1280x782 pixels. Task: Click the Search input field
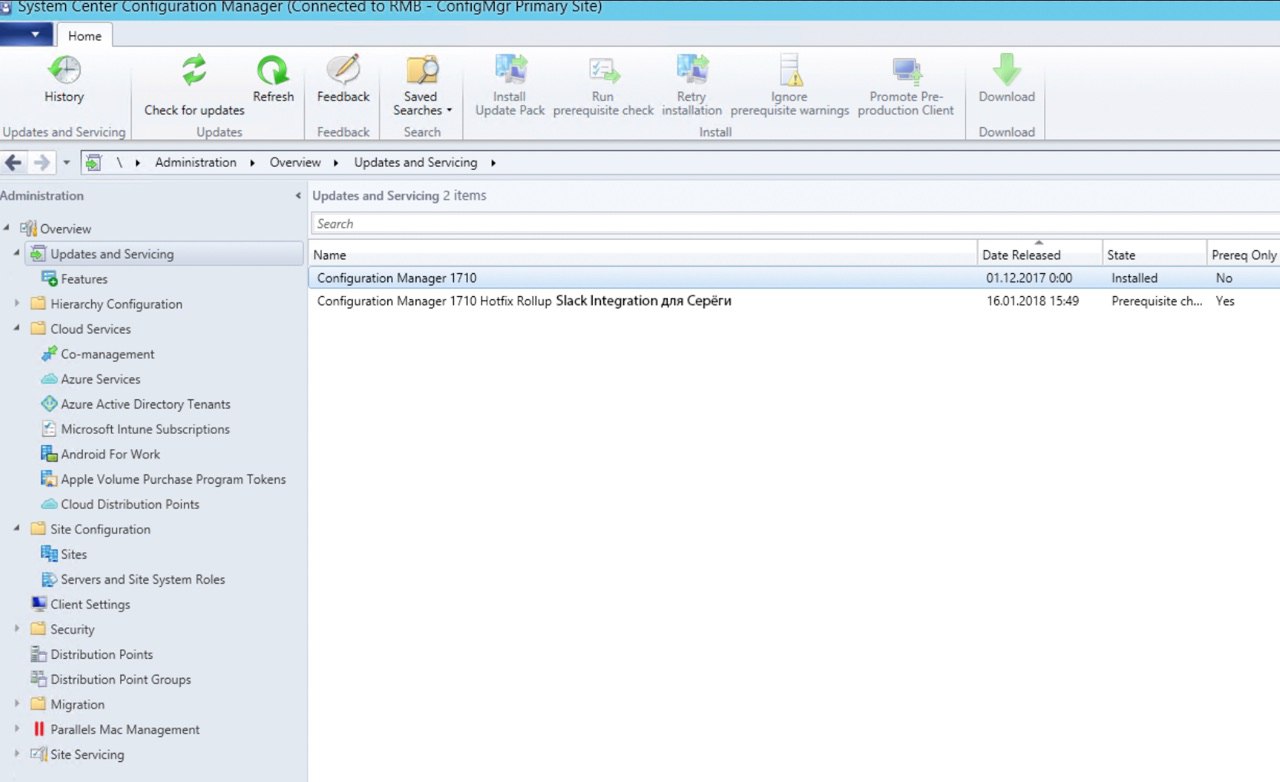point(795,224)
